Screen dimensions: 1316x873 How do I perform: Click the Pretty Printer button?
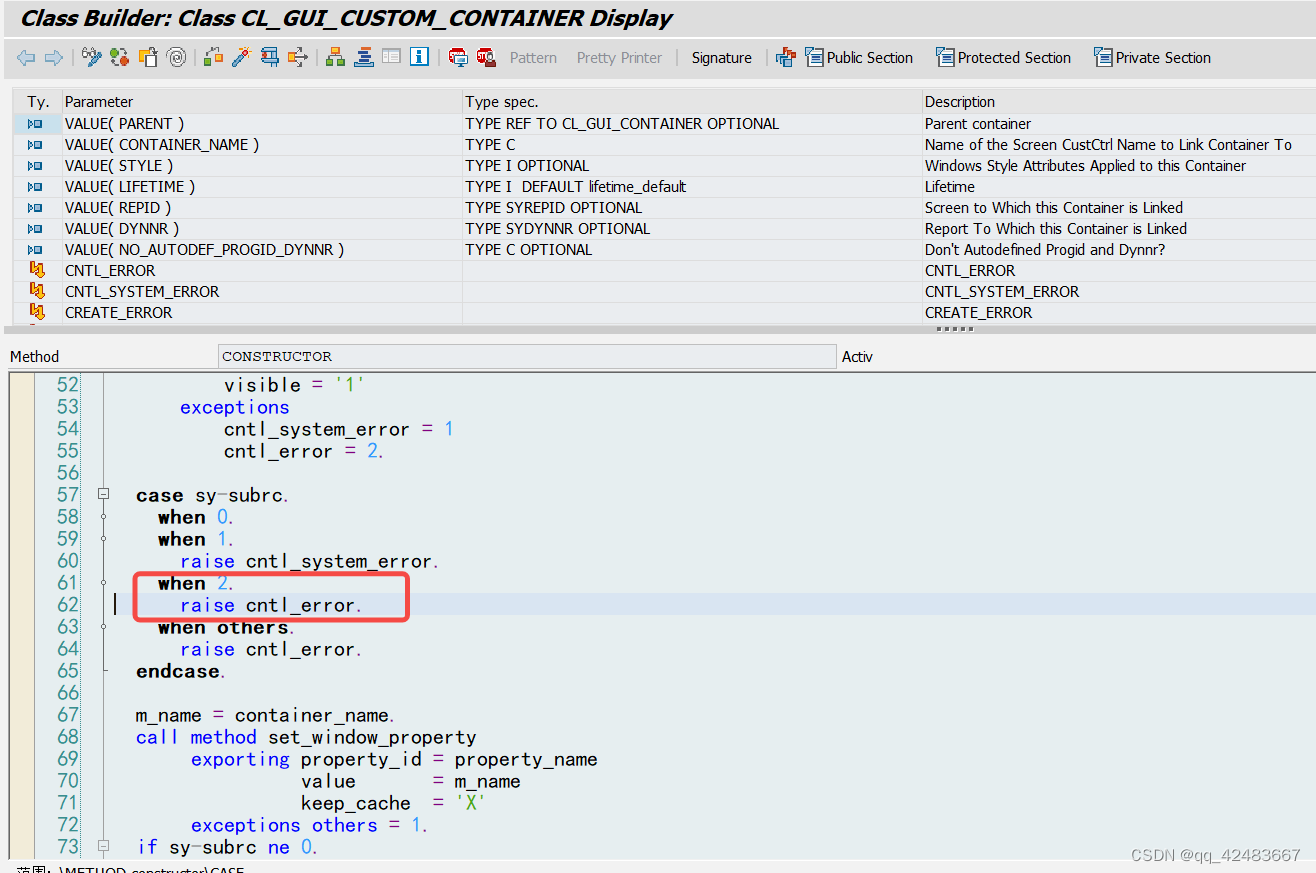619,58
